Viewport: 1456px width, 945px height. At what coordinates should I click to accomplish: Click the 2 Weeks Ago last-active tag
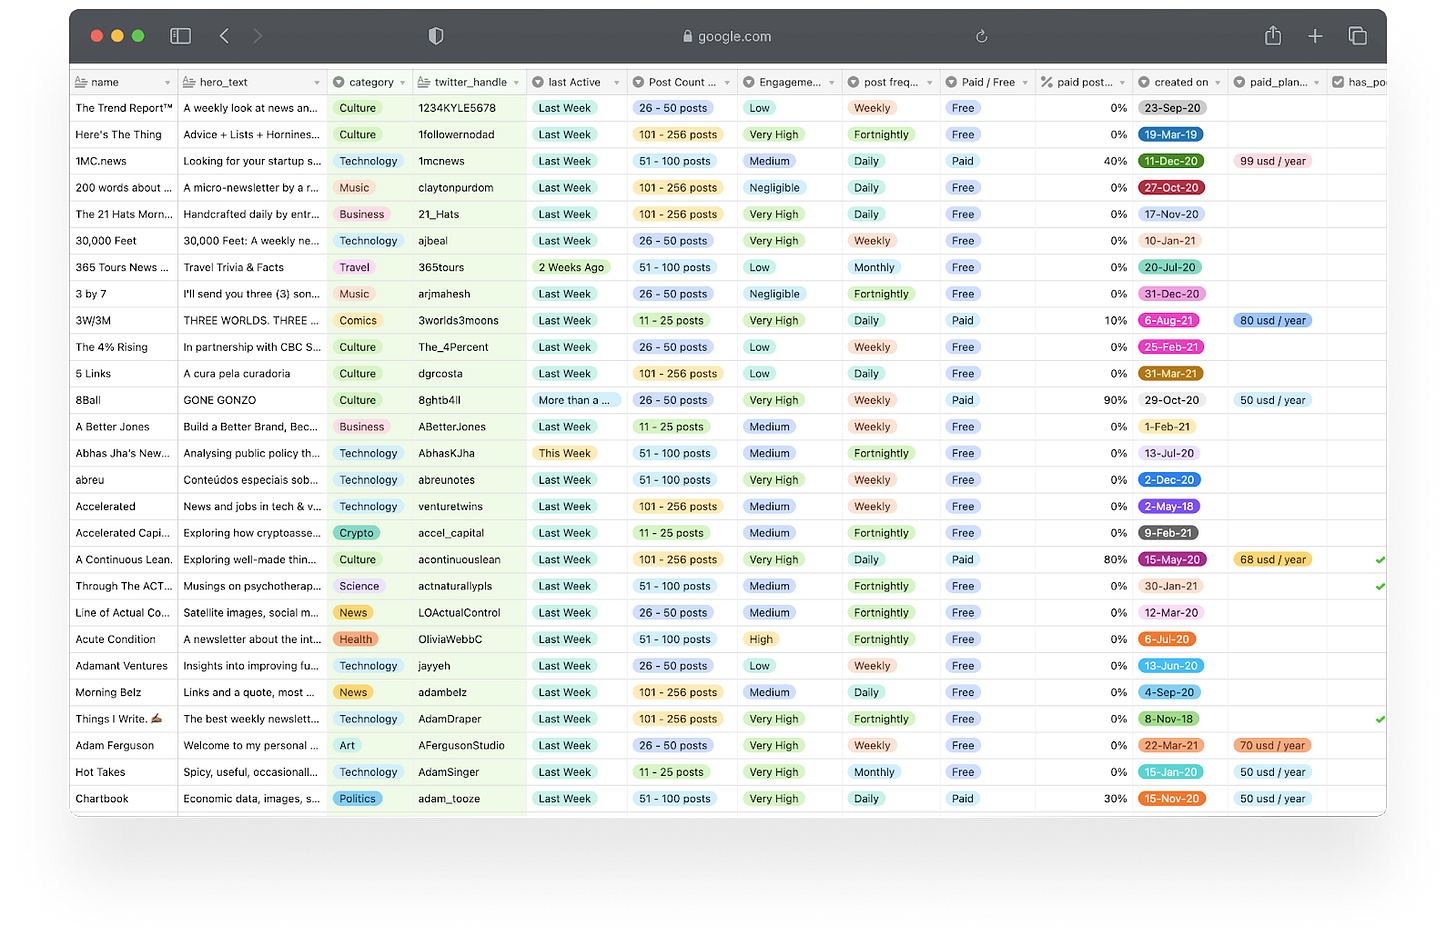tap(571, 268)
